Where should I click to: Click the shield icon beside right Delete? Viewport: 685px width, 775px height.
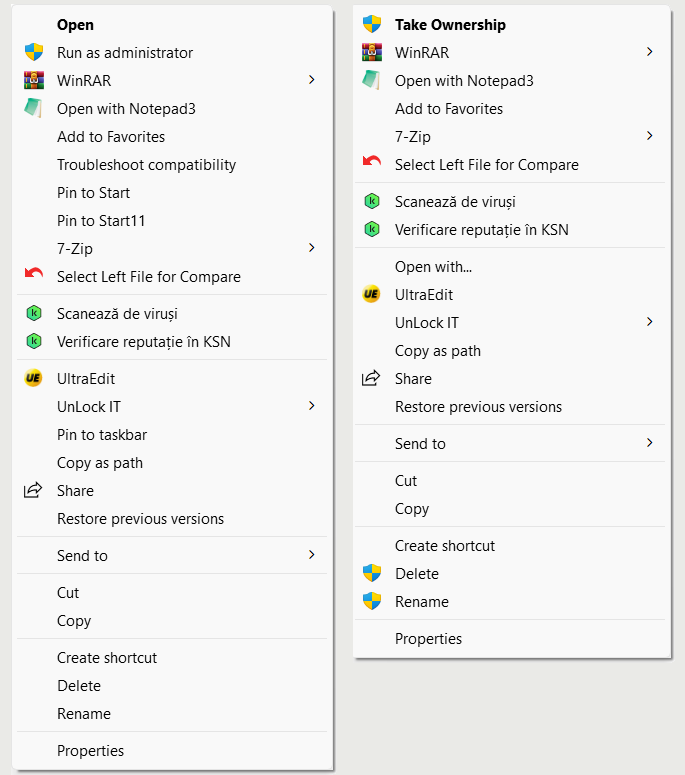372,573
